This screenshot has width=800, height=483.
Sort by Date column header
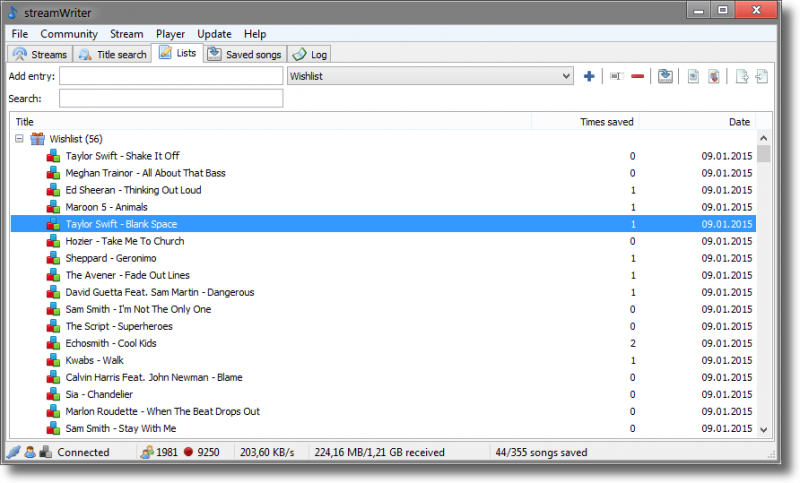pyautogui.click(x=697, y=122)
